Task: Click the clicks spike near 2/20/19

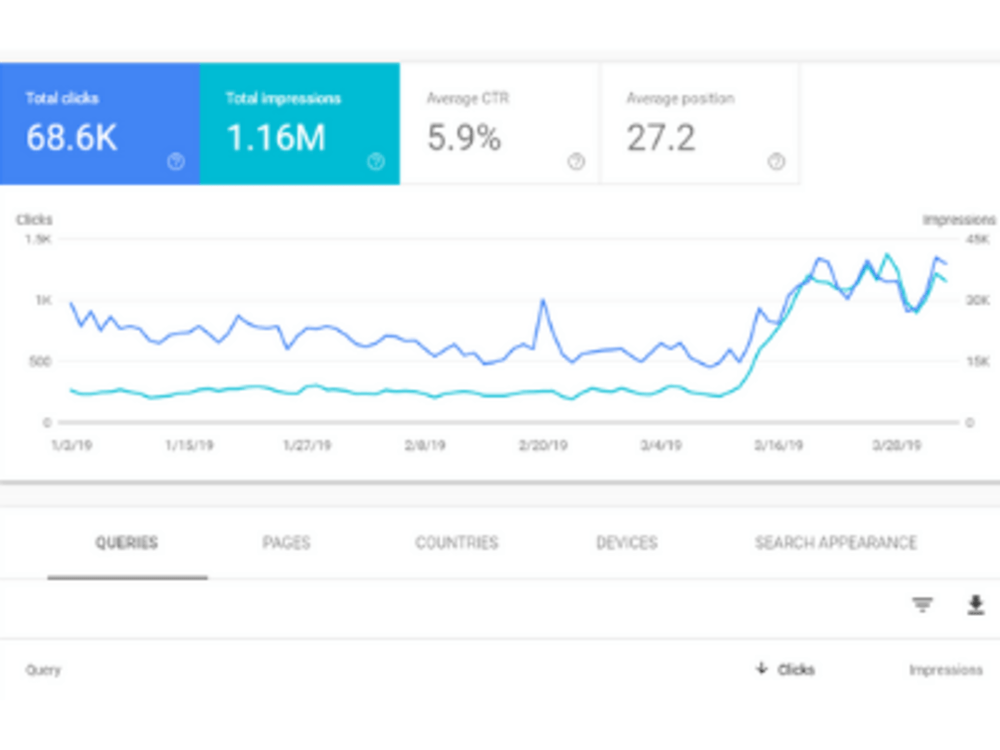Action: [x=543, y=300]
